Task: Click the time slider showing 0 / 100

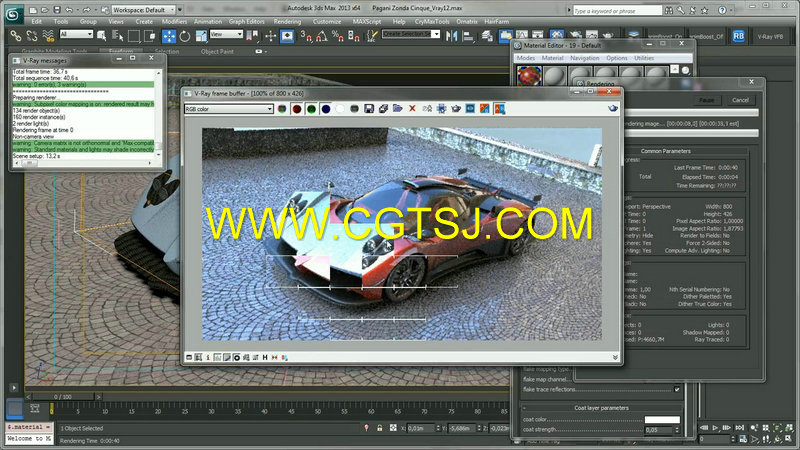Action: pos(63,396)
